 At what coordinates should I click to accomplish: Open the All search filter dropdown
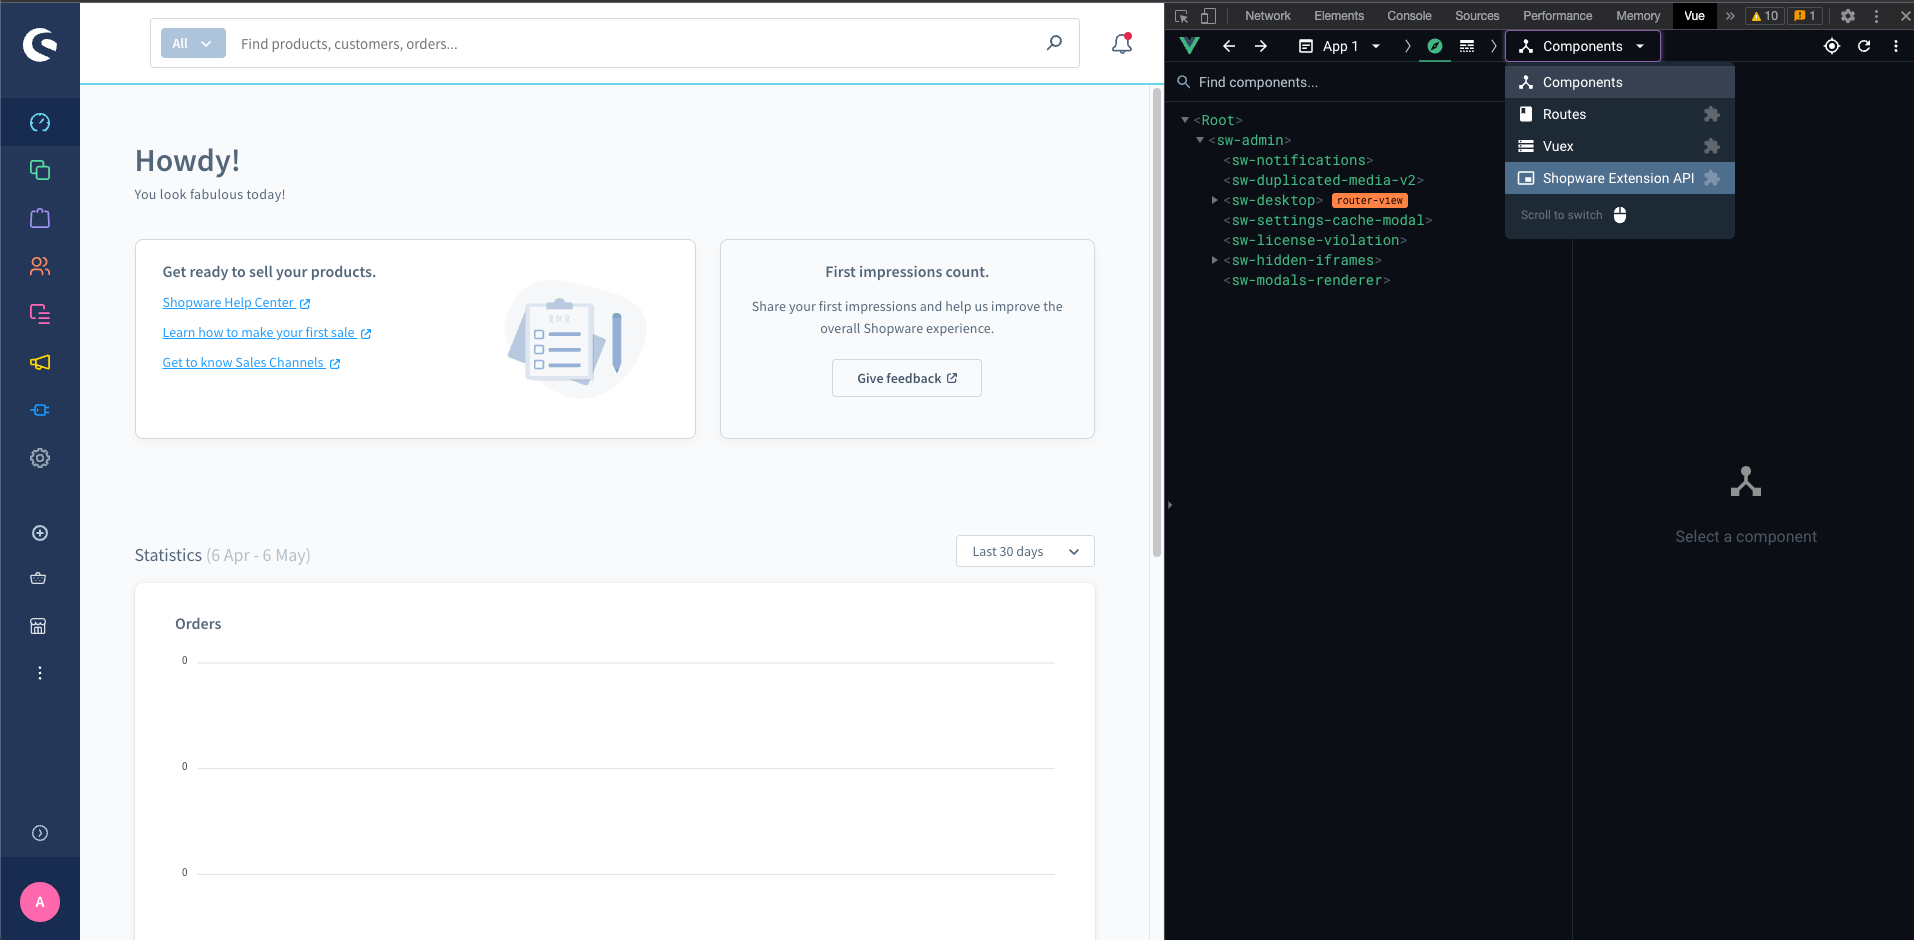(x=192, y=43)
